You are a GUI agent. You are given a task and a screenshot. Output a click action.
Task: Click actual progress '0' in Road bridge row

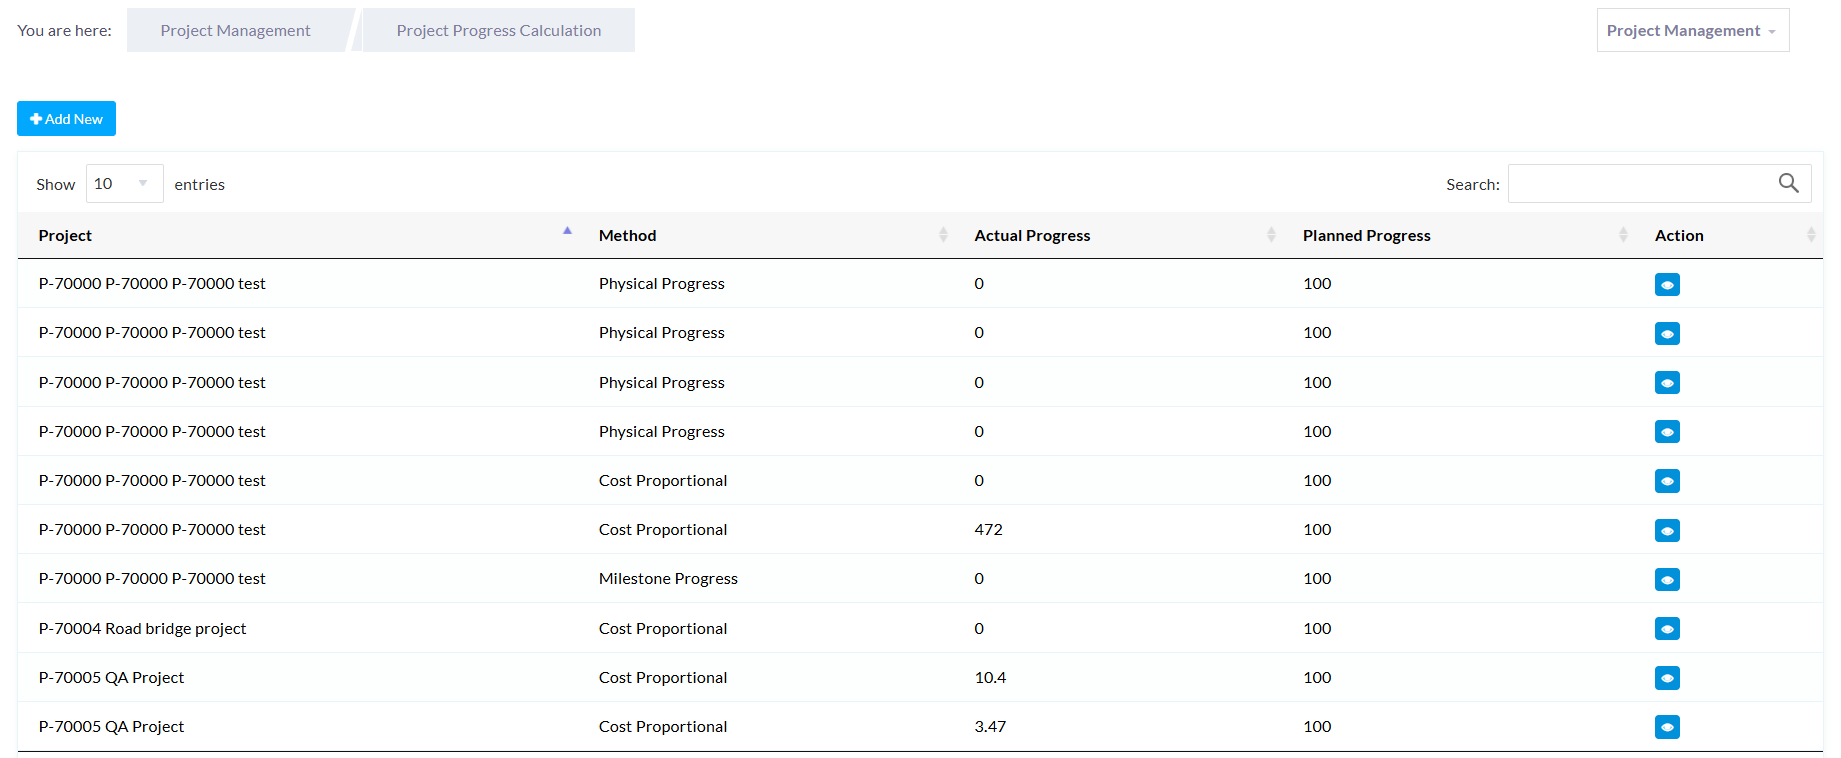pos(979,629)
